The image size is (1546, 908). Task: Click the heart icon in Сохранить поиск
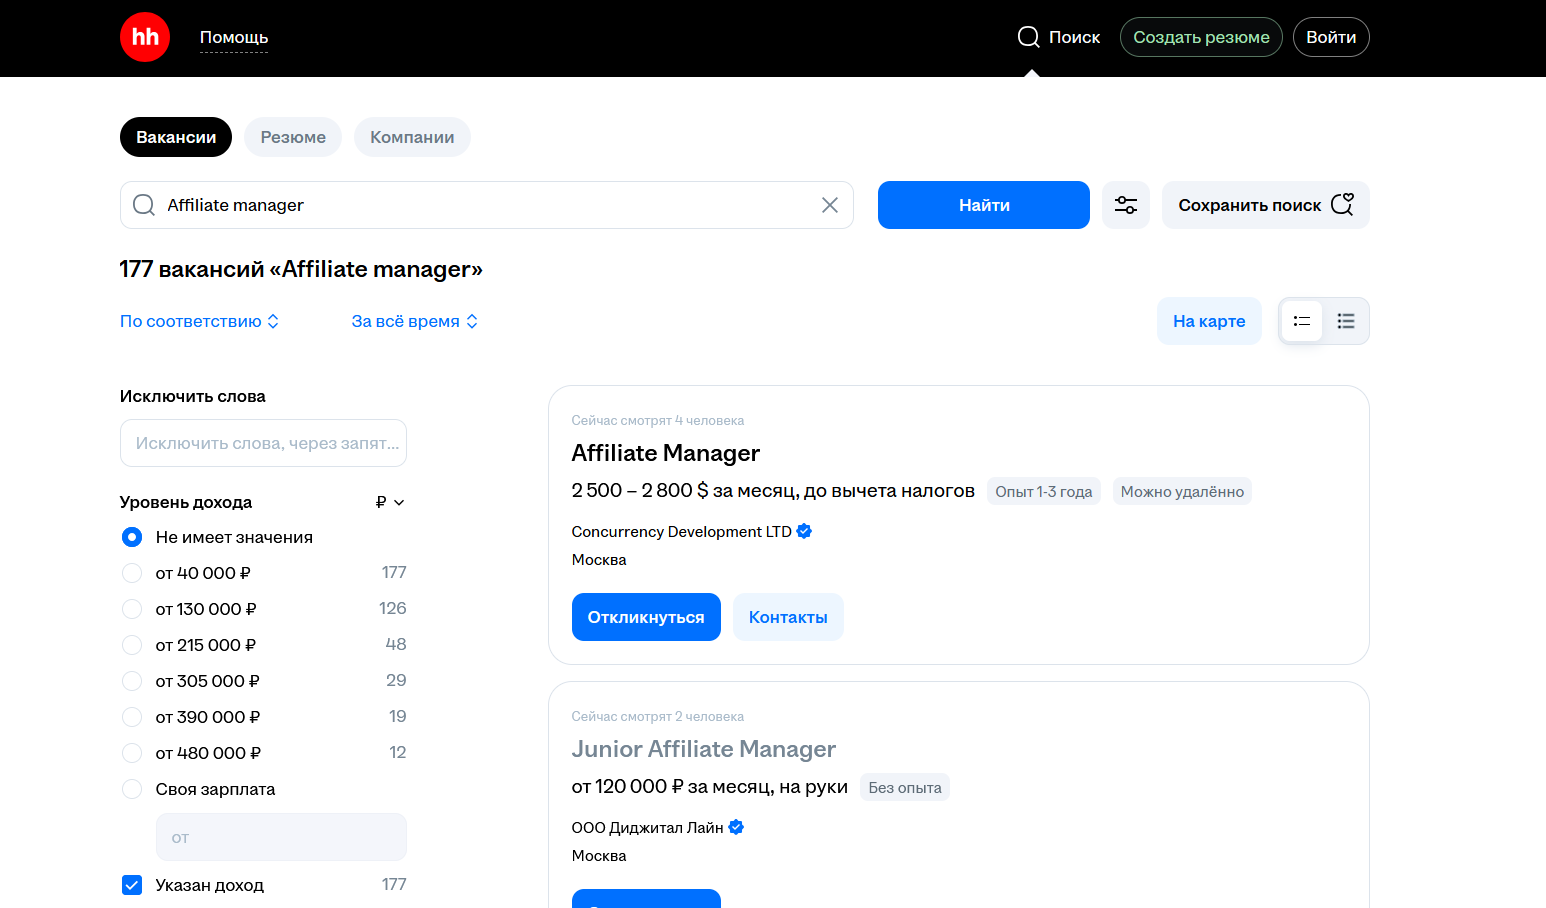point(1343,204)
